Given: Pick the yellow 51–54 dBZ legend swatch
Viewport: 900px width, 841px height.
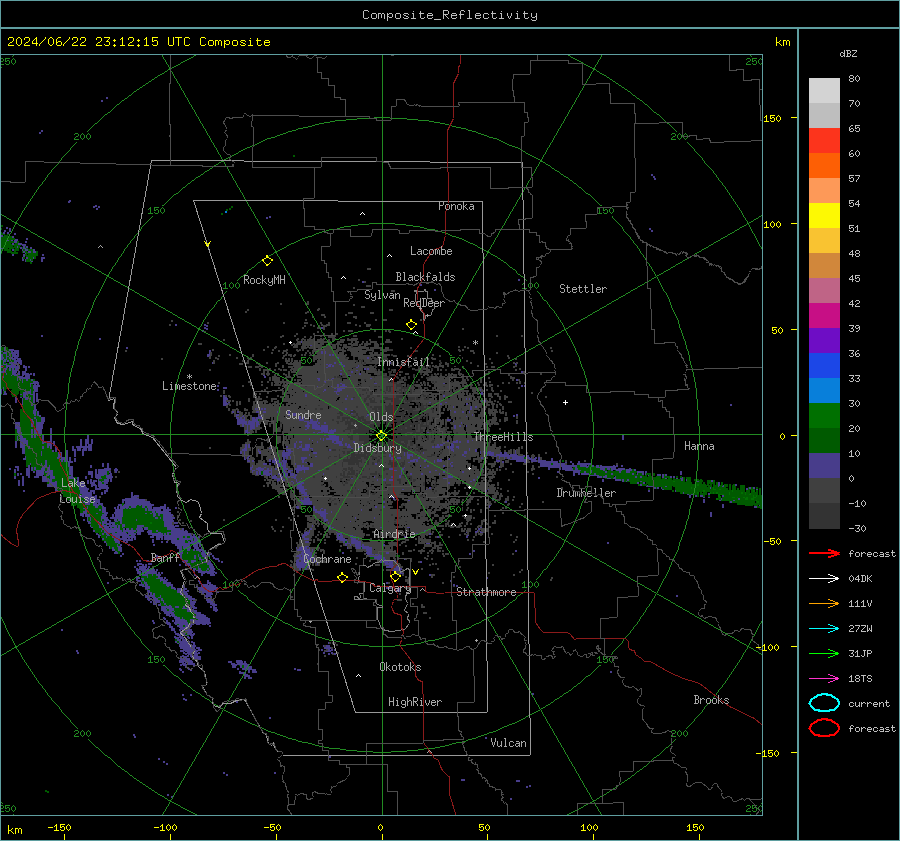Looking at the screenshot, I should pyautogui.click(x=824, y=216).
